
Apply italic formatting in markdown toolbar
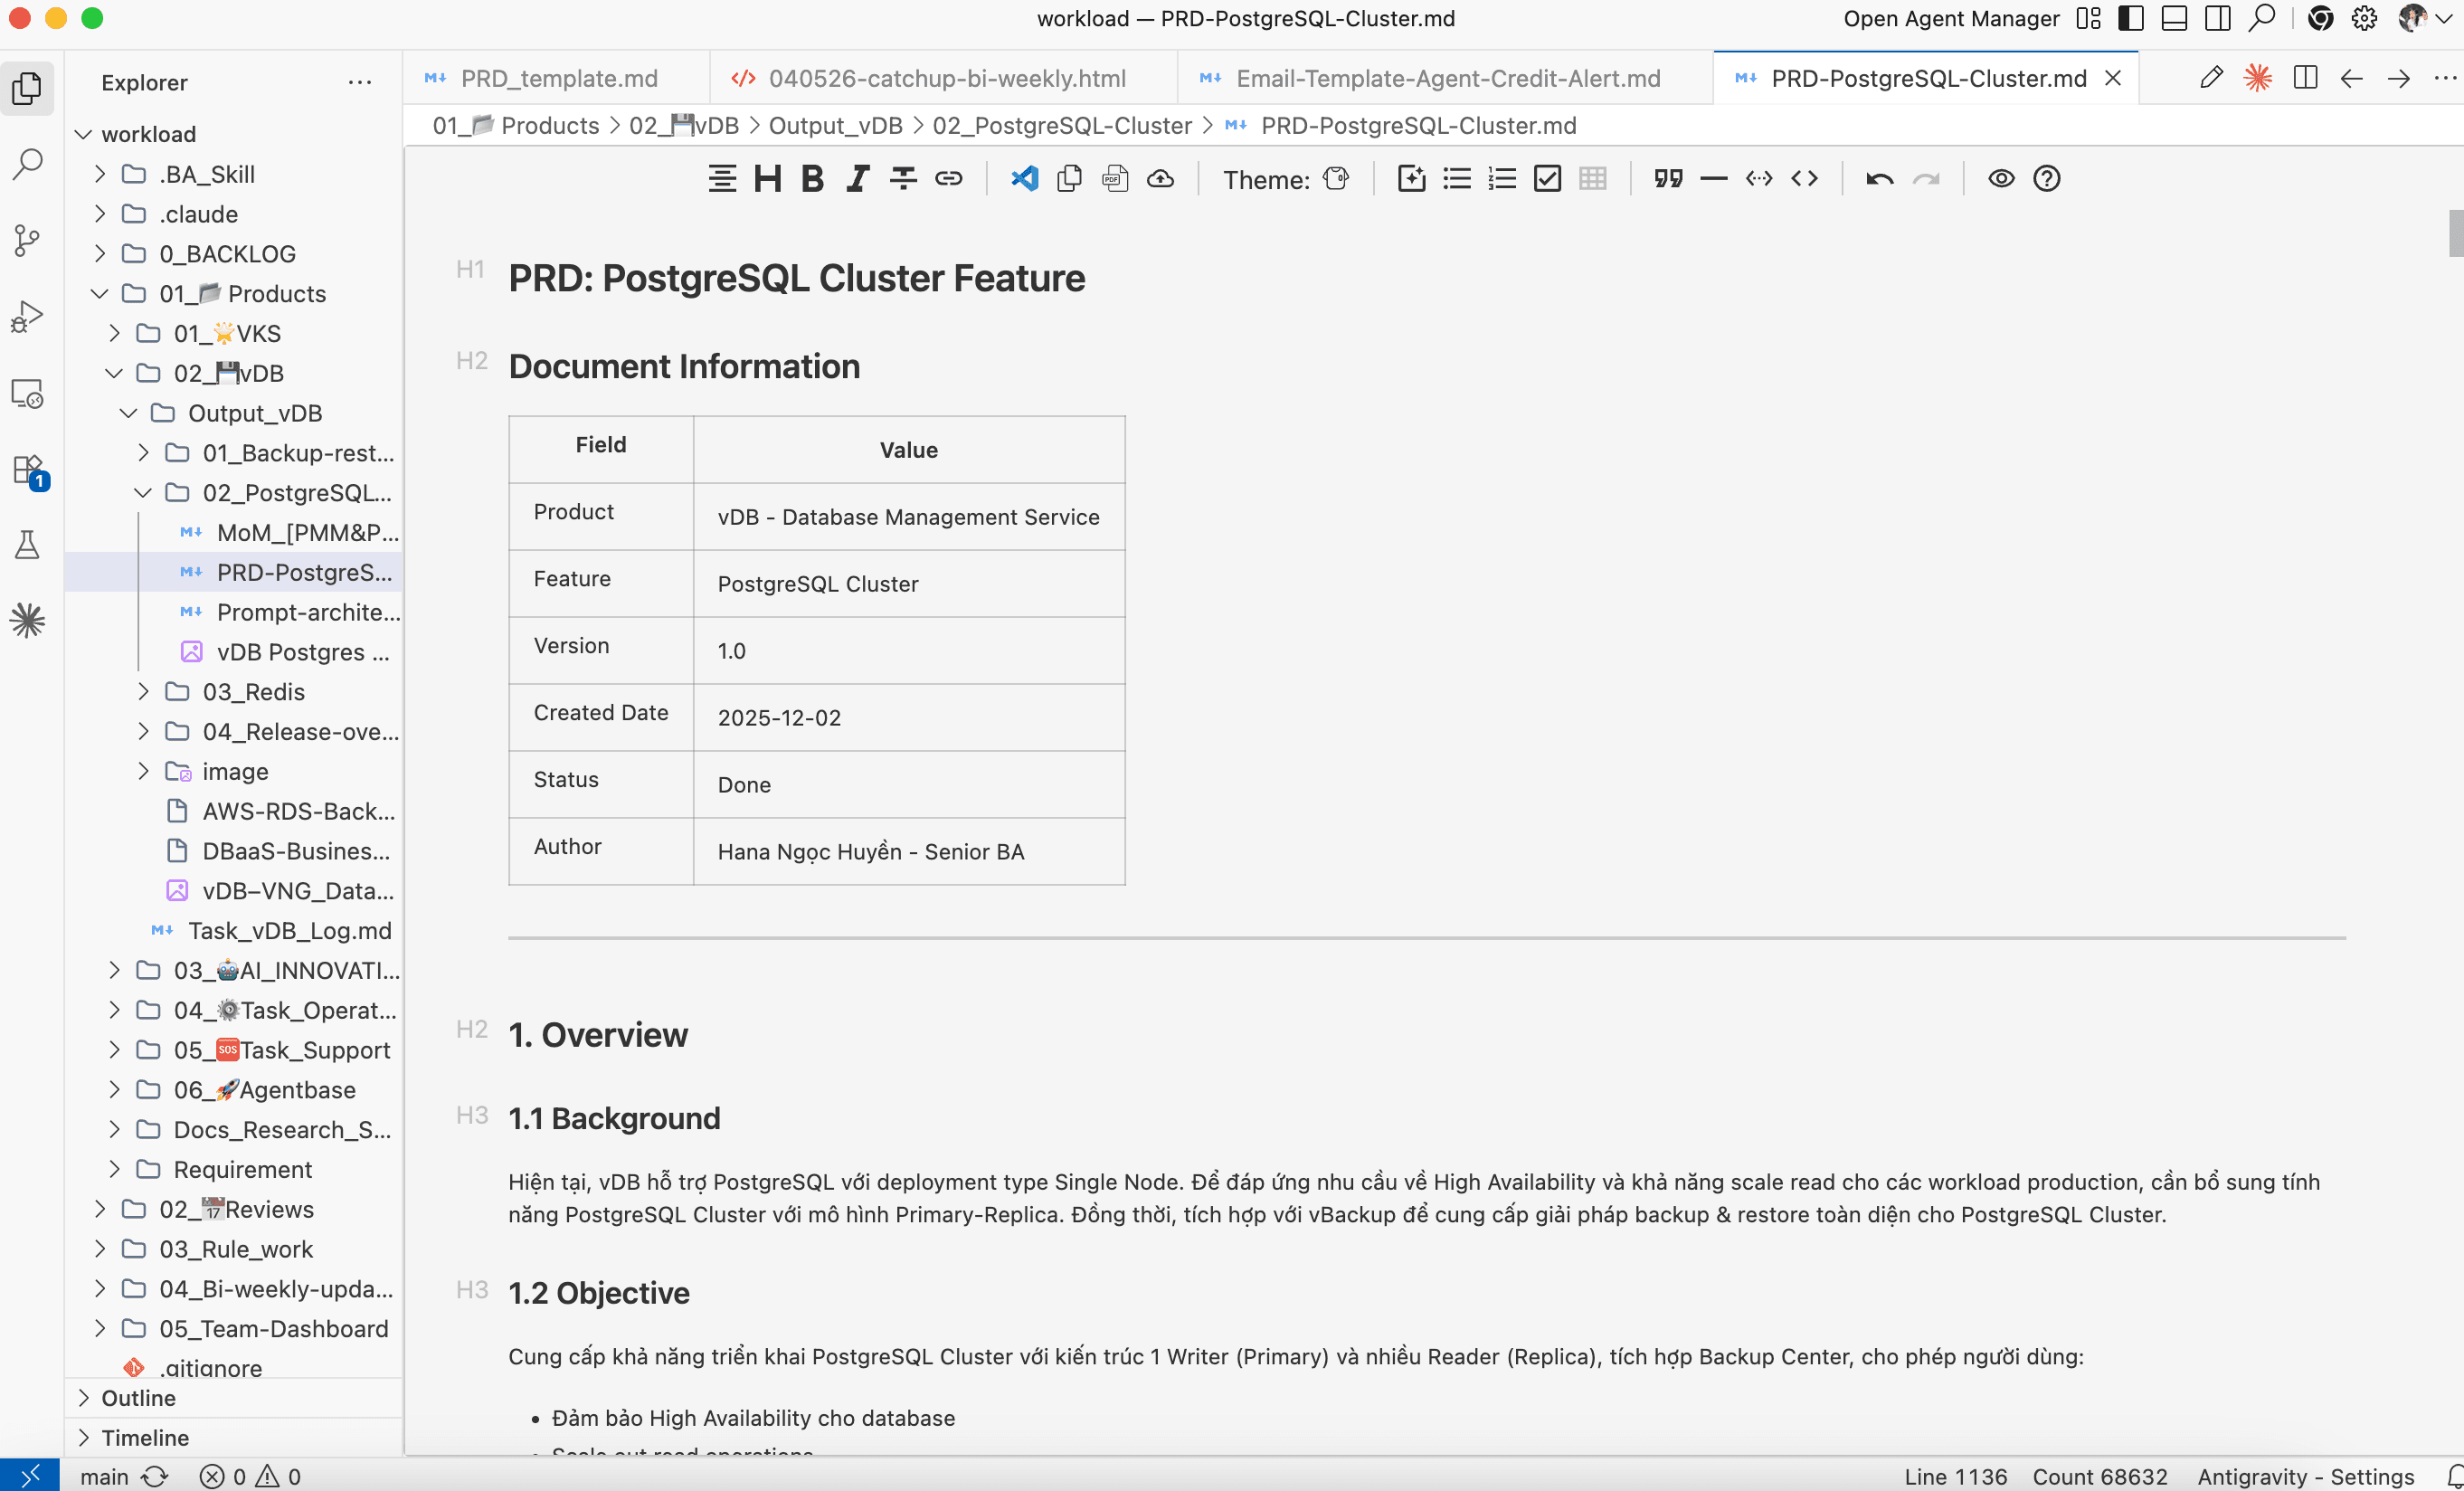point(857,179)
